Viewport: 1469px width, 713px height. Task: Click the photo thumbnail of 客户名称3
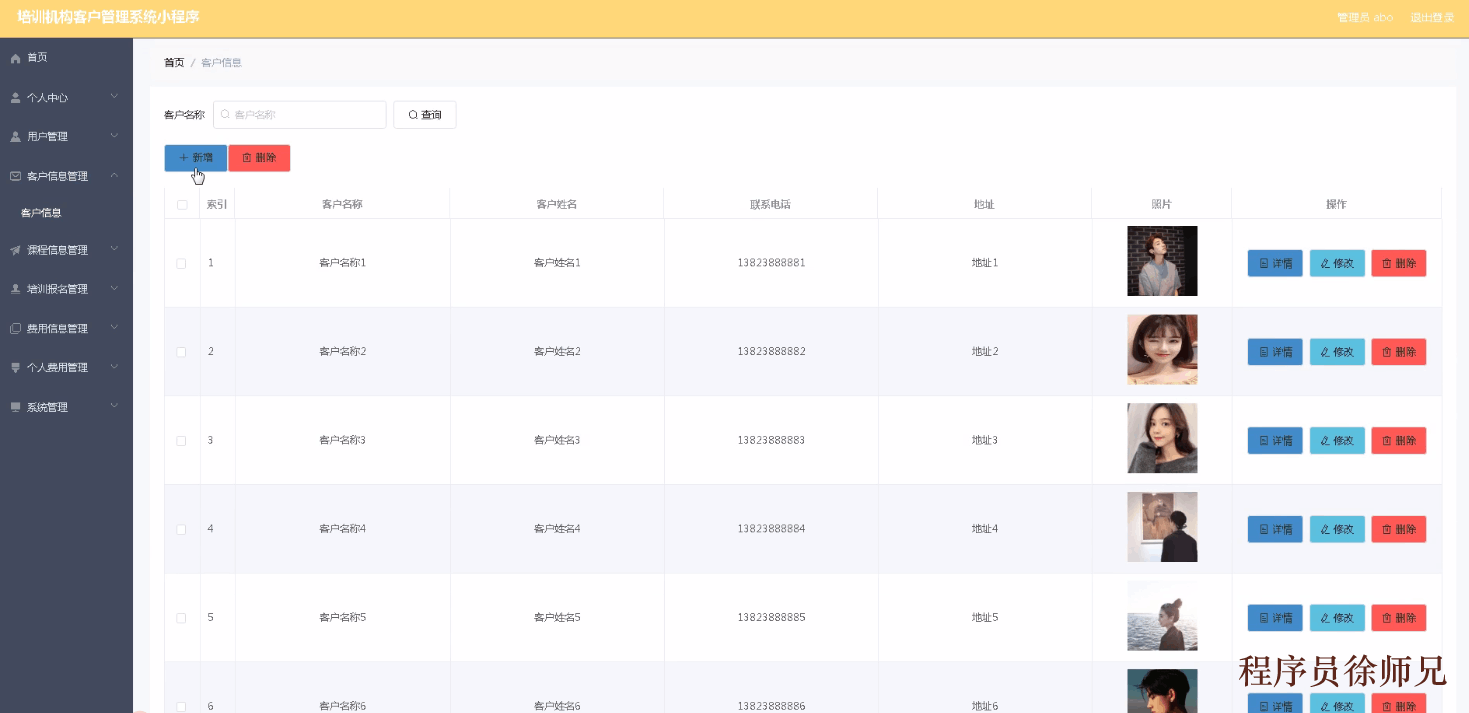coord(1162,438)
